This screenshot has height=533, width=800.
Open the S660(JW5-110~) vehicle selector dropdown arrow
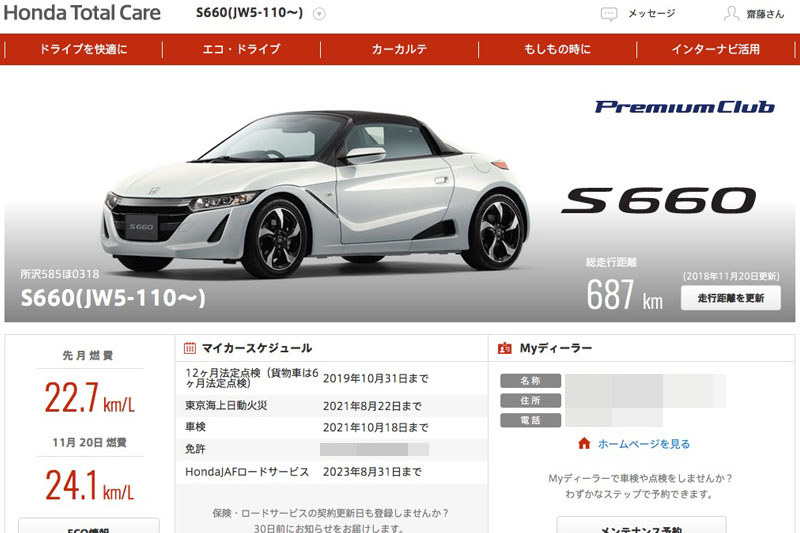319,14
